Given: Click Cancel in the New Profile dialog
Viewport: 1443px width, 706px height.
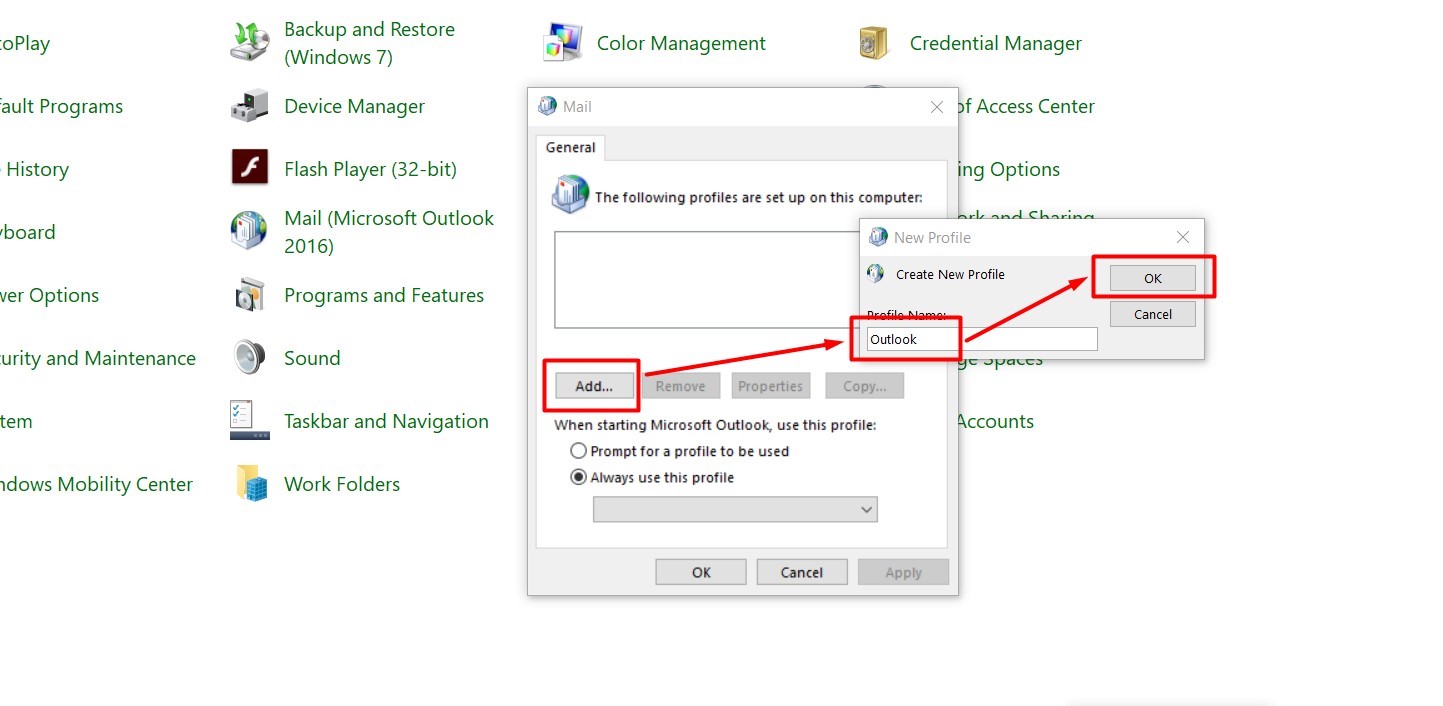Looking at the screenshot, I should 1153,314.
